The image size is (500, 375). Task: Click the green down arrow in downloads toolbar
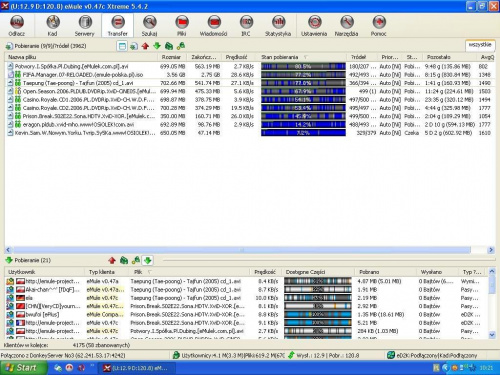tap(157, 46)
